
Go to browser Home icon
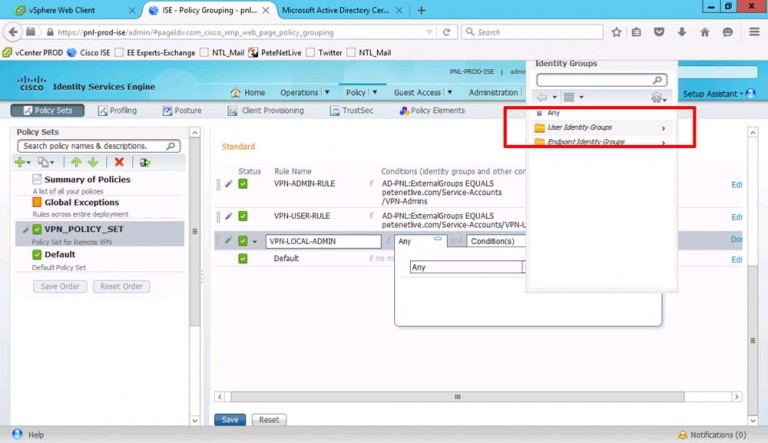tap(704, 32)
